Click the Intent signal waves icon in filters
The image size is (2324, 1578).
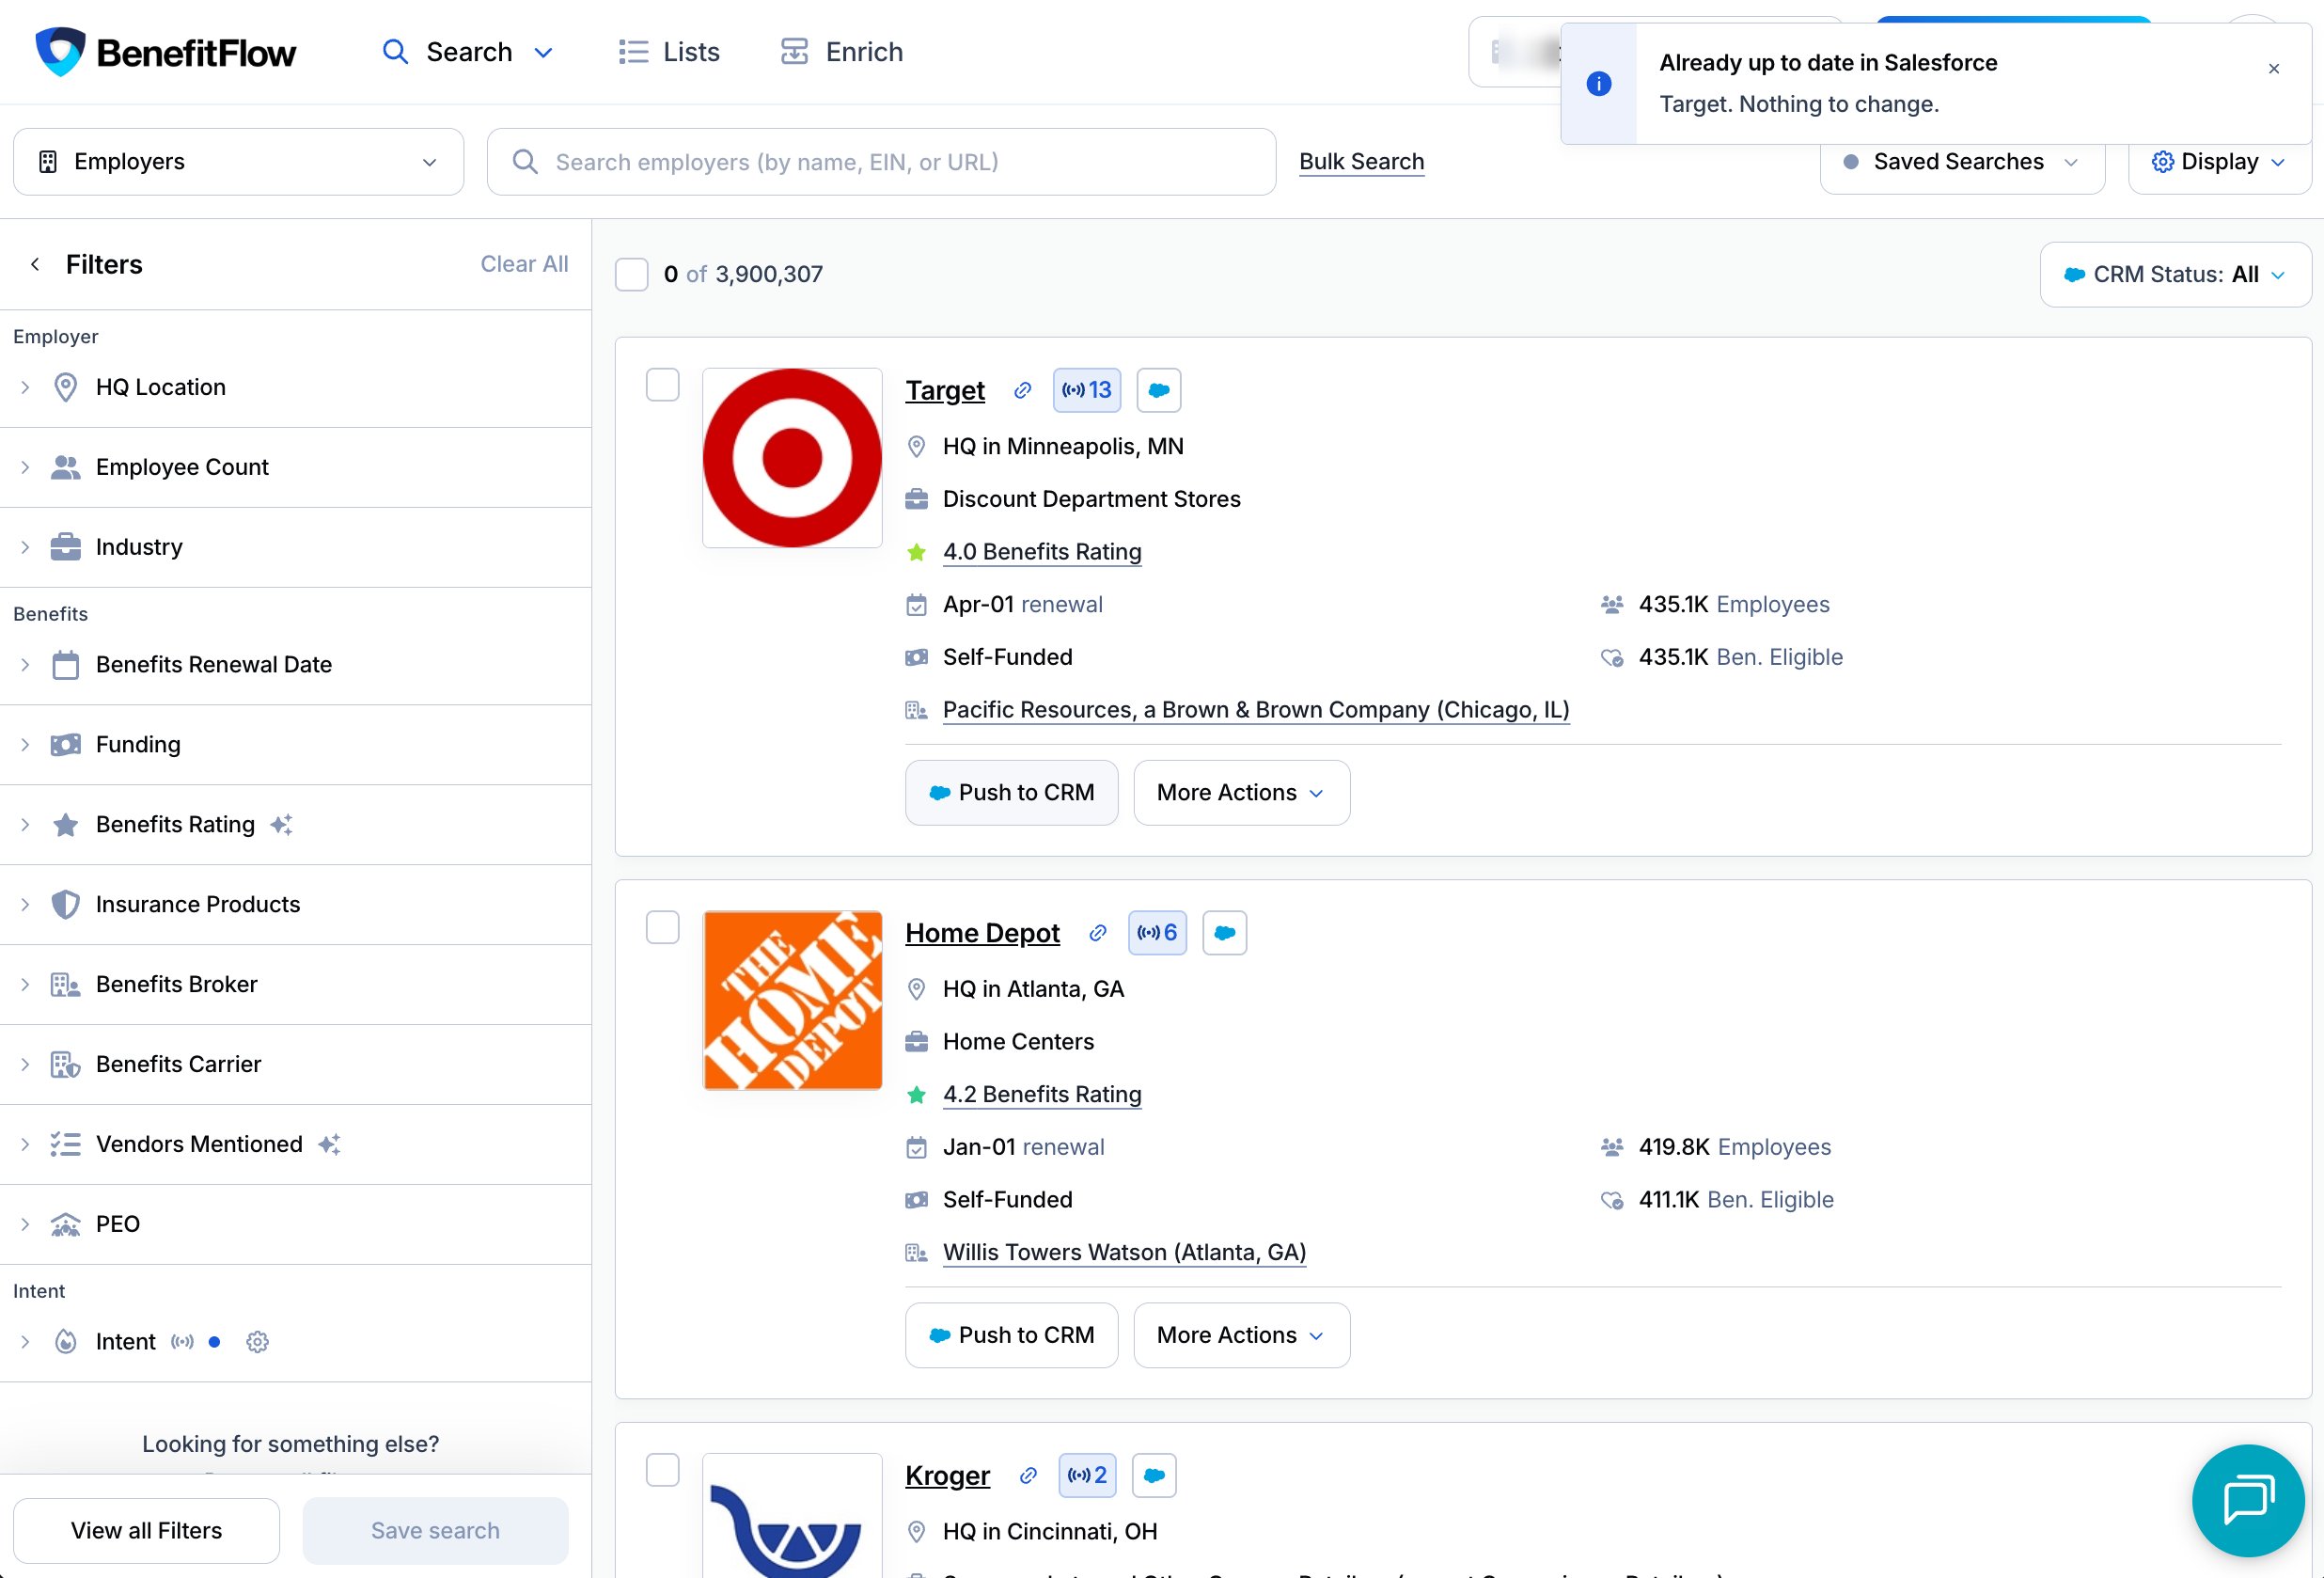coord(182,1342)
